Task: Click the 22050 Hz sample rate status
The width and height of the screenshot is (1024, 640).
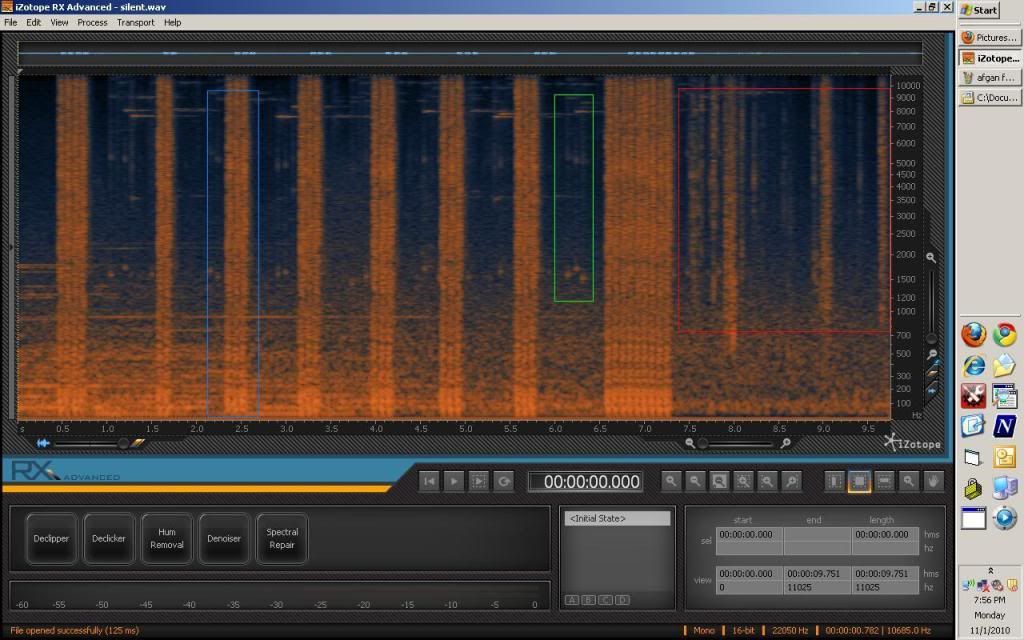Action: coord(790,631)
